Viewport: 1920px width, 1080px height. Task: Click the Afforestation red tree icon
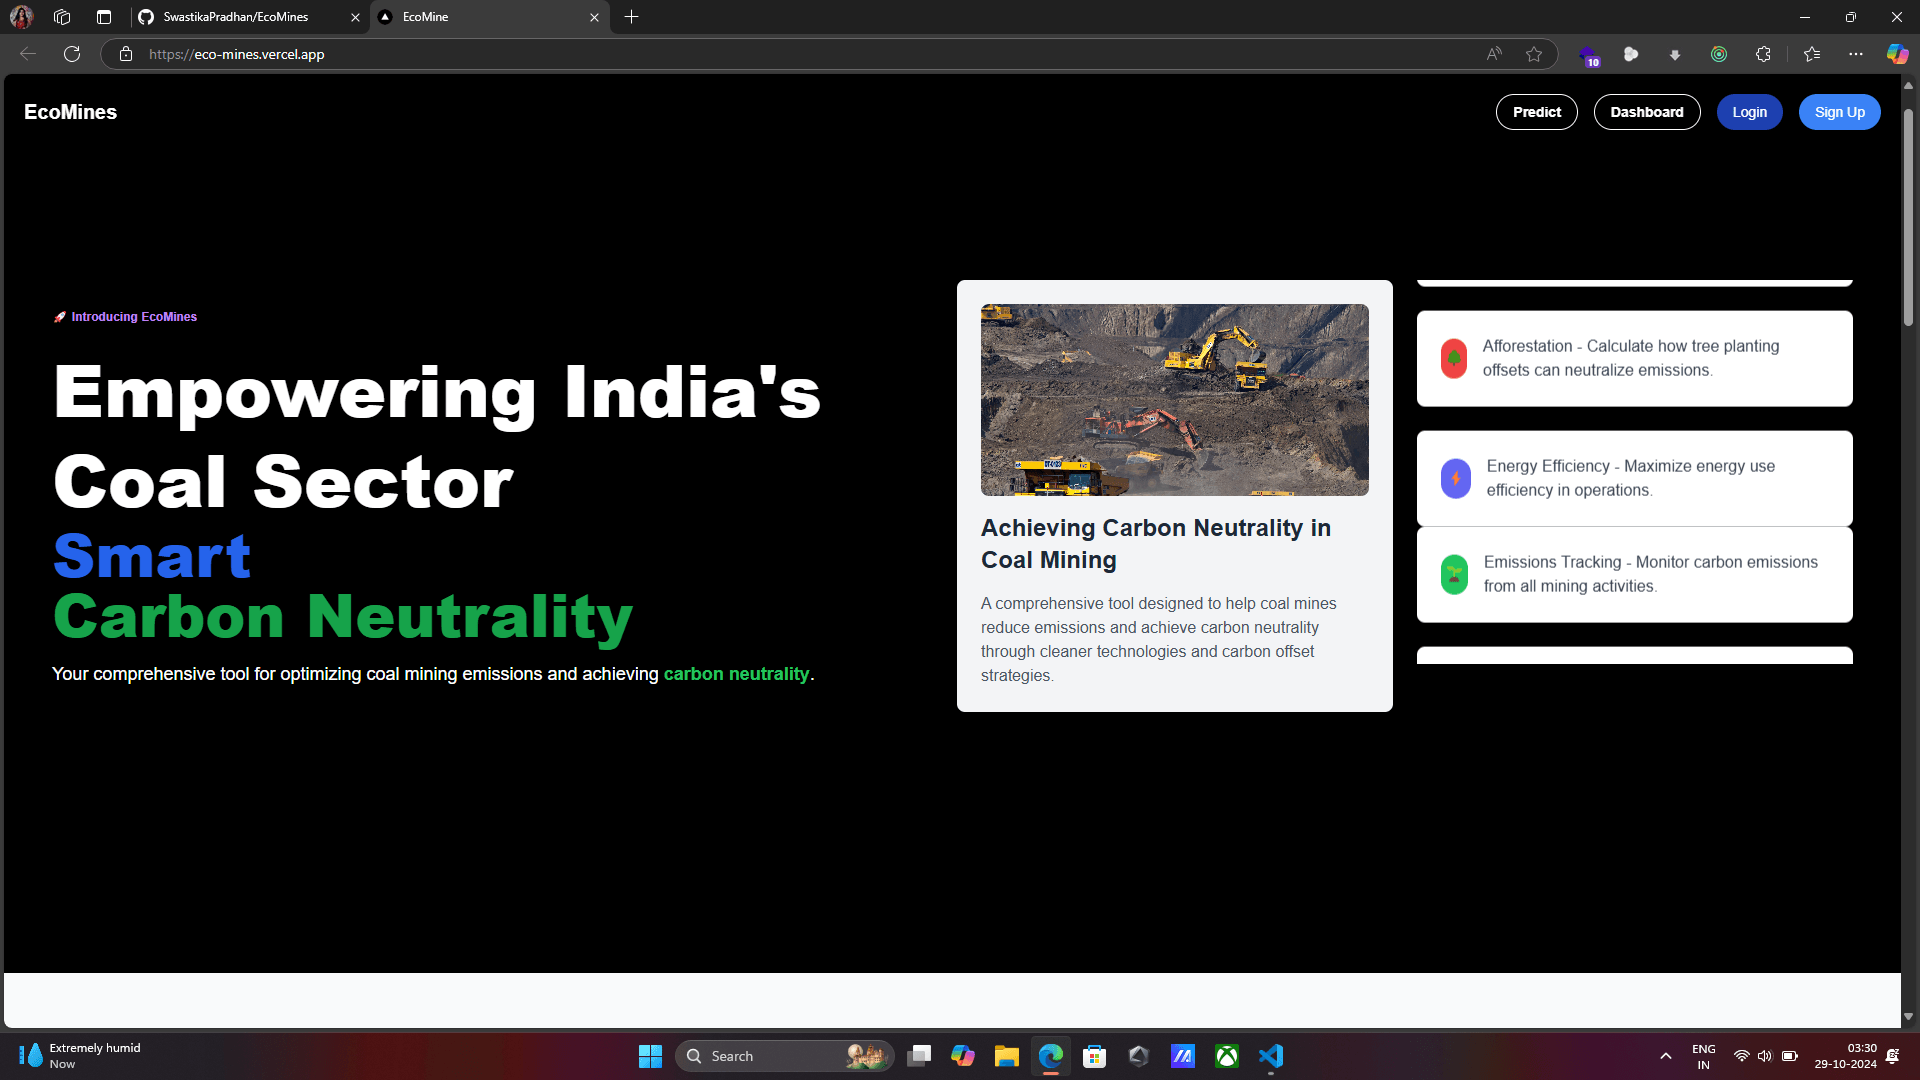1454,358
